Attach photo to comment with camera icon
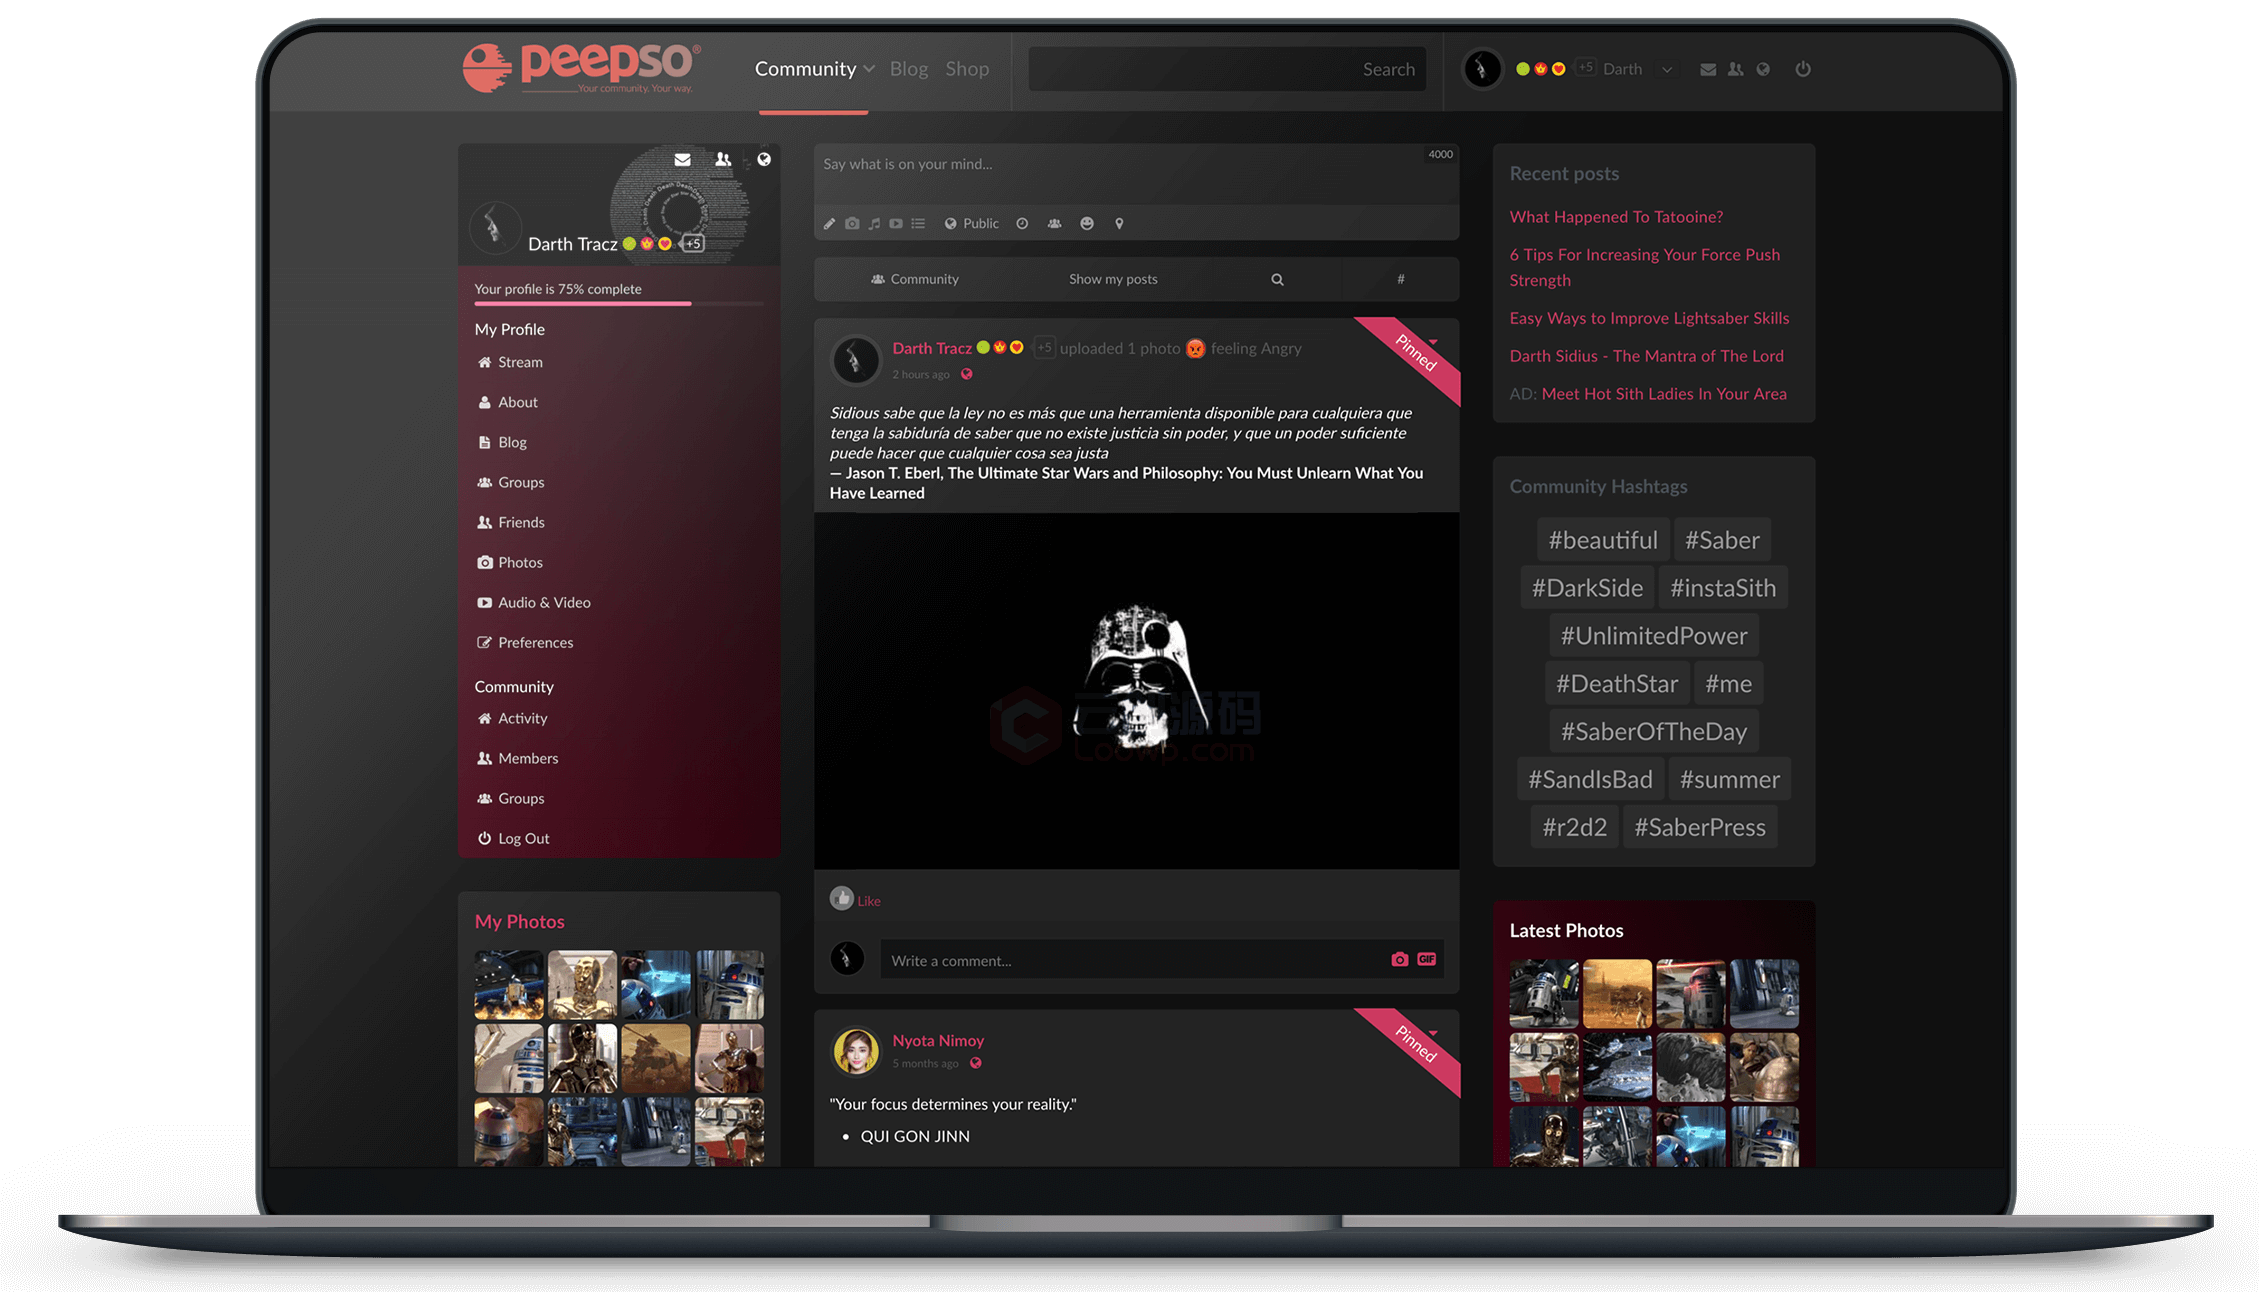The image size is (2259, 1292). [1400, 960]
